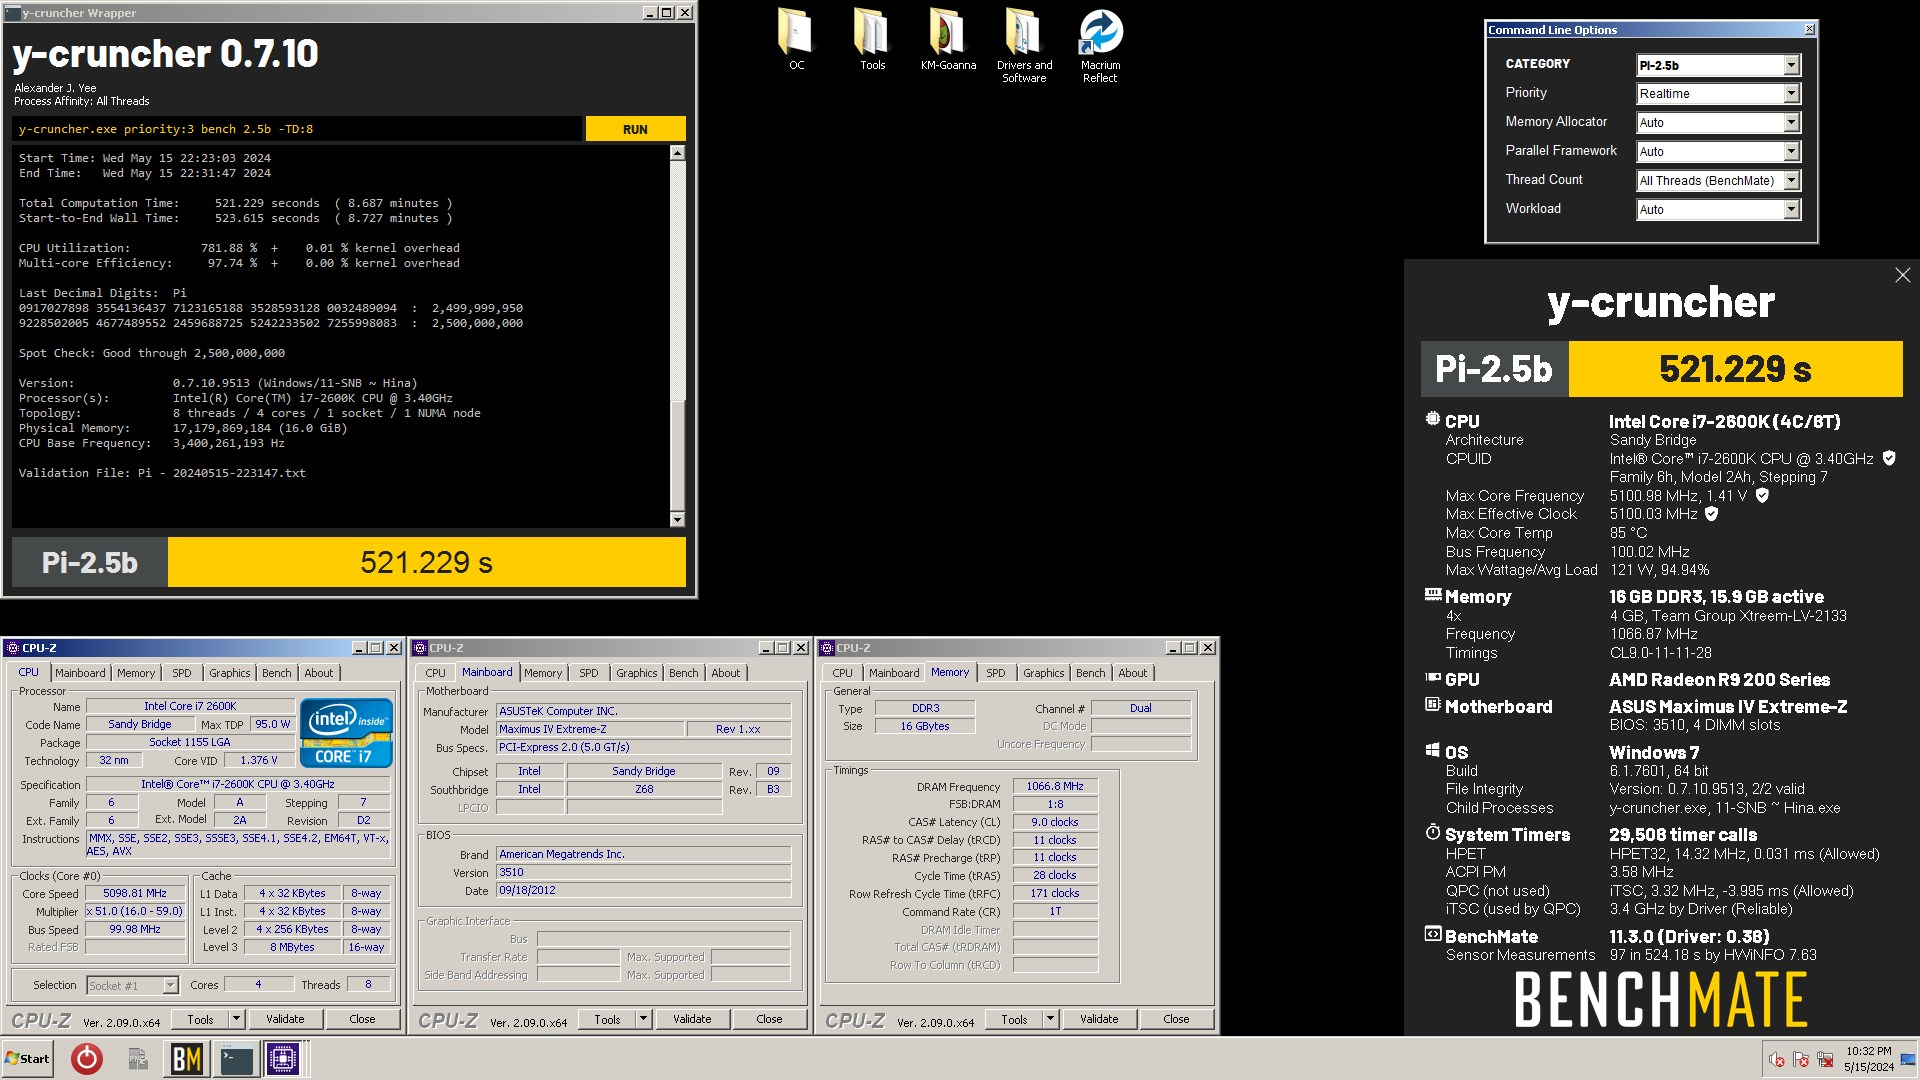Expand Tools arrow in Memory CPU-Z window
This screenshot has width=1920, height=1080.
1051,1019
